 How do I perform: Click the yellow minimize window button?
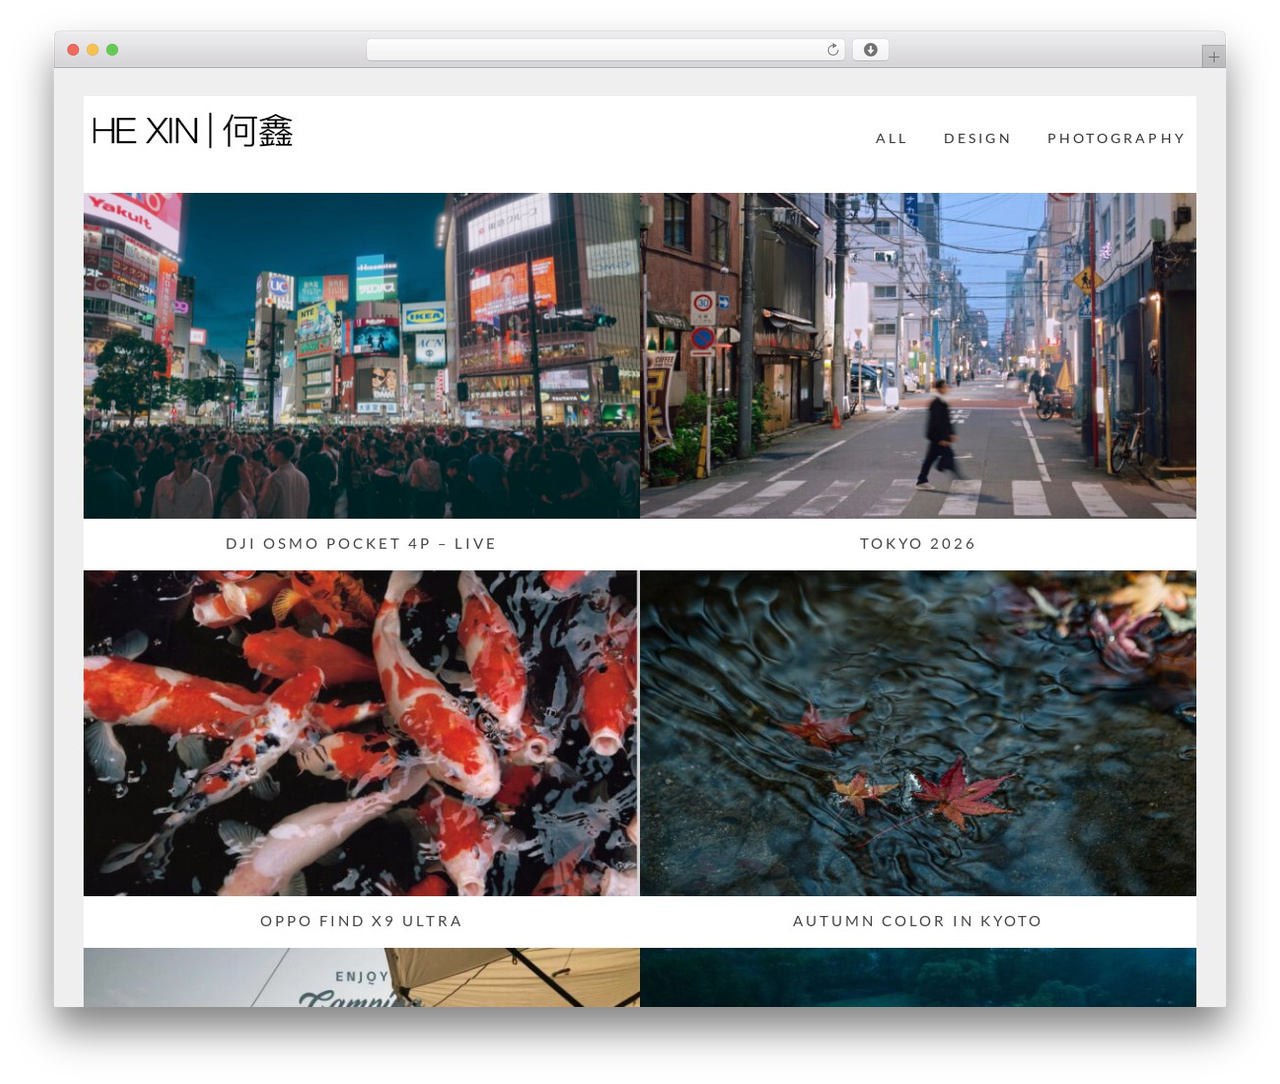point(92,50)
